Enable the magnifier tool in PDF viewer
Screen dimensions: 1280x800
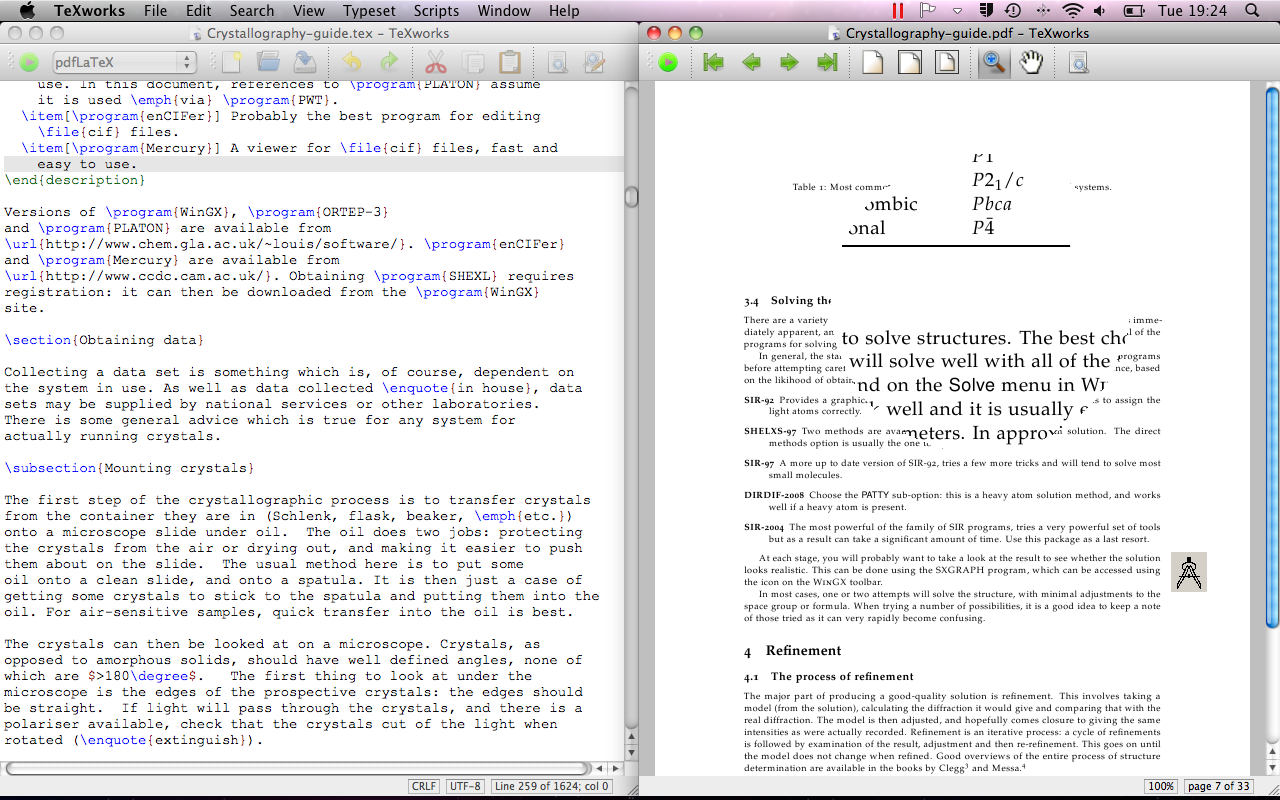point(992,62)
